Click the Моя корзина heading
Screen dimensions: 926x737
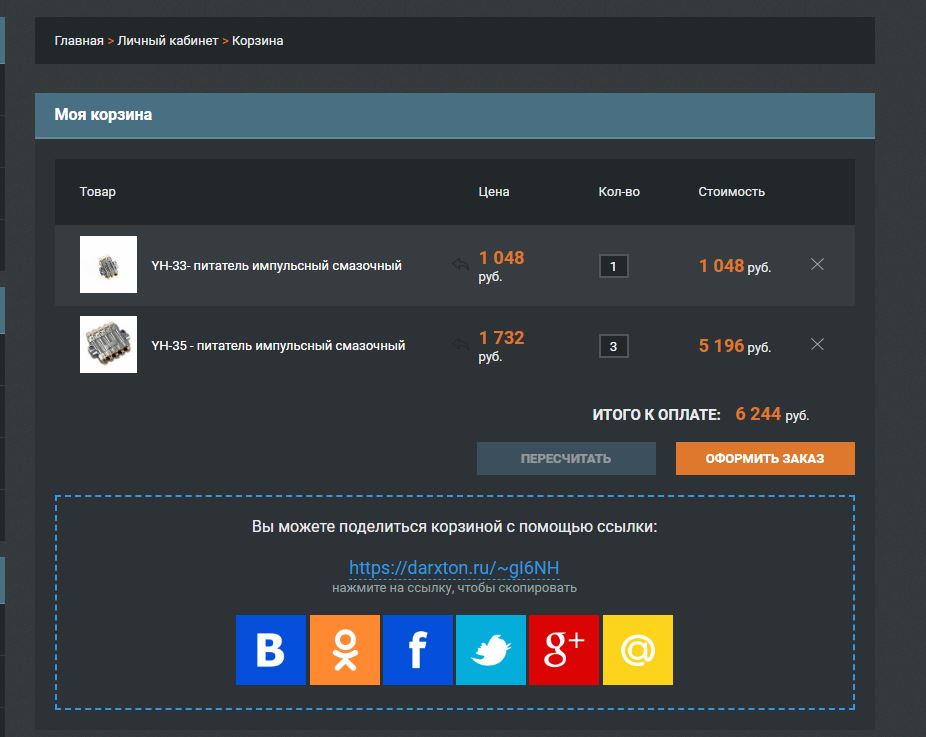coord(103,115)
